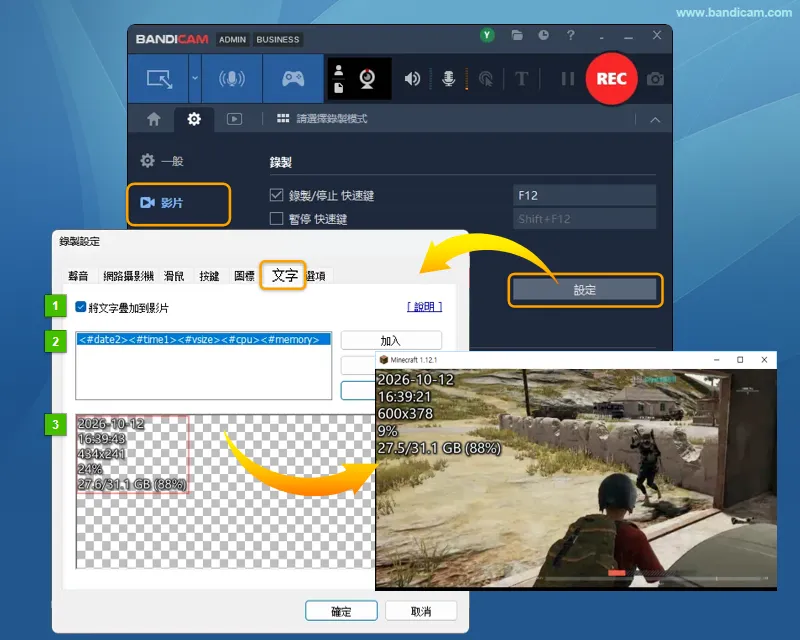Uncheck 將文字疊加到影片 checkbox
The height and width of the screenshot is (640, 800).
(x=81, y=307)
